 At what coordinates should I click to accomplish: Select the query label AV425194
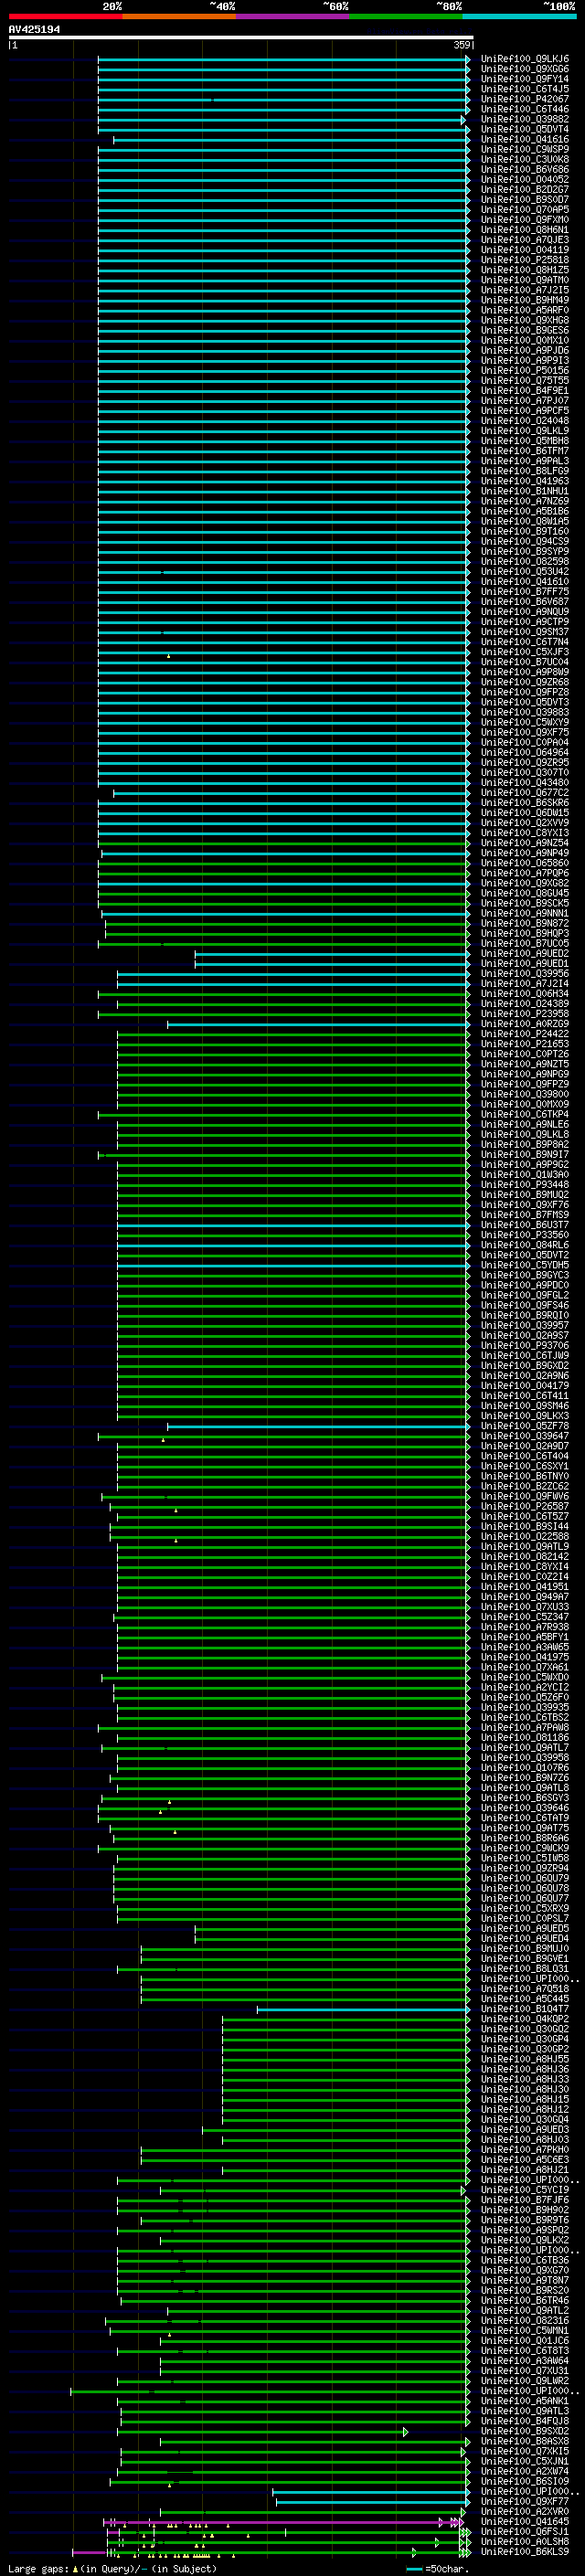(34, 29)
